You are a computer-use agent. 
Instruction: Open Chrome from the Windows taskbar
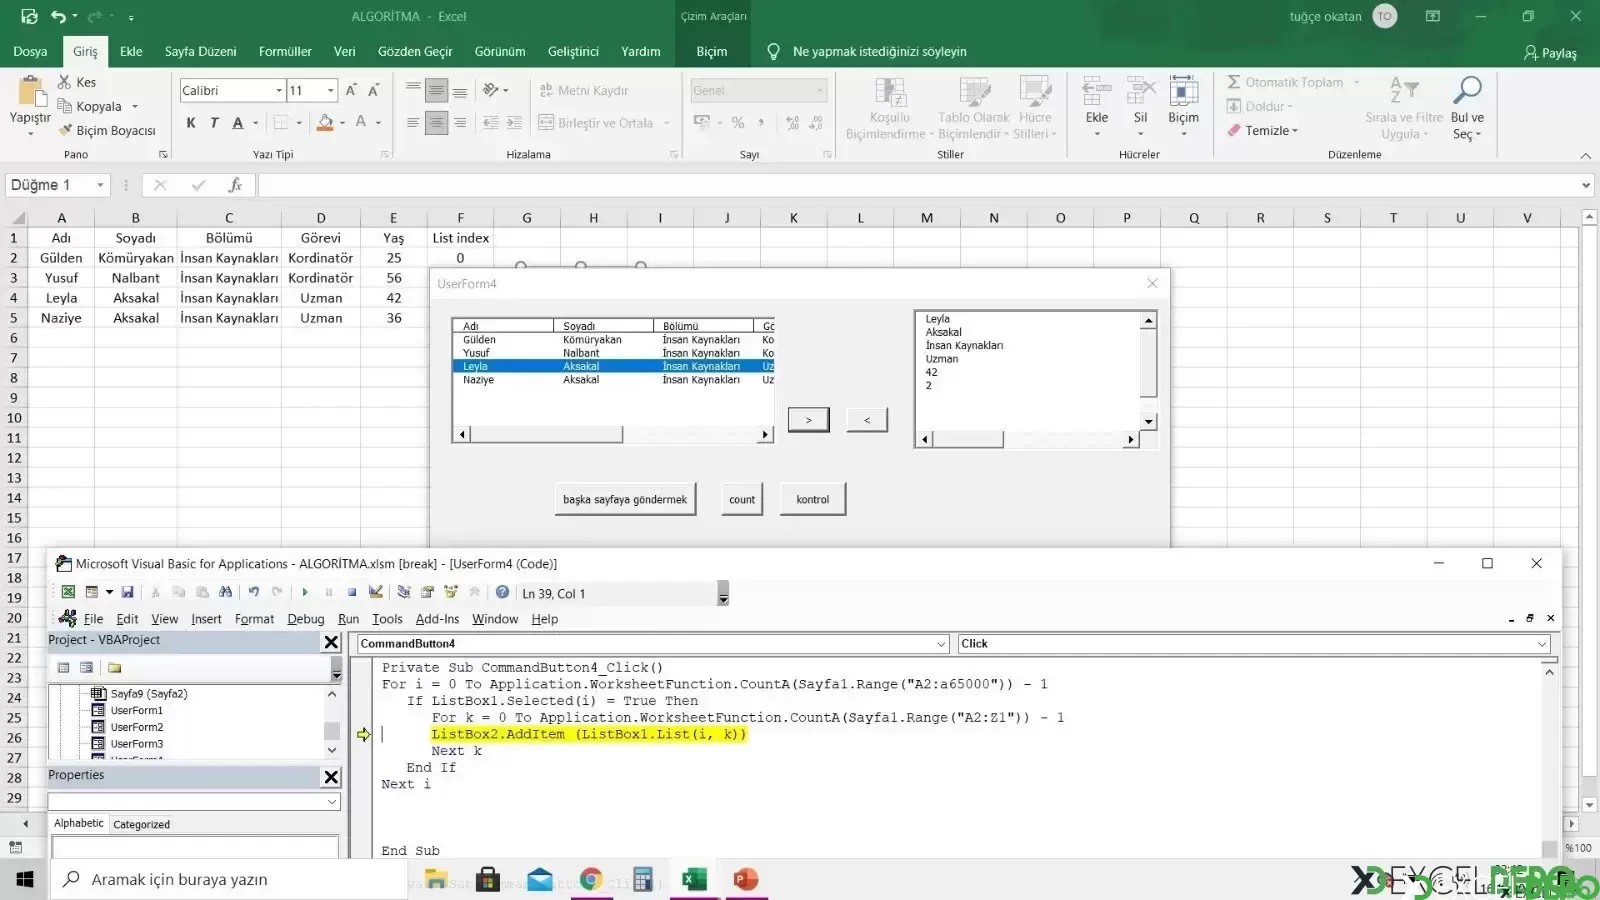(x=591, y=879)
